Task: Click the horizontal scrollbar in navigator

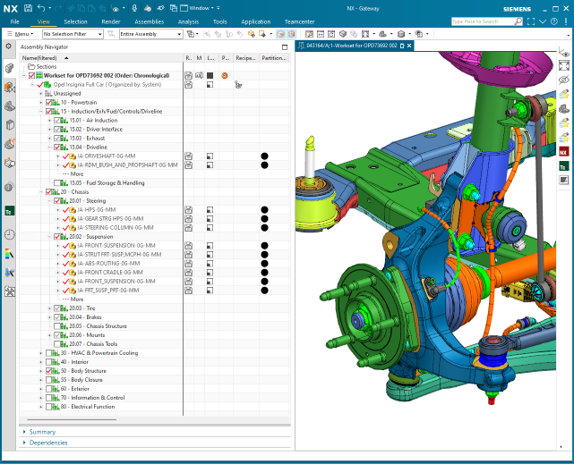Action: 72,419
